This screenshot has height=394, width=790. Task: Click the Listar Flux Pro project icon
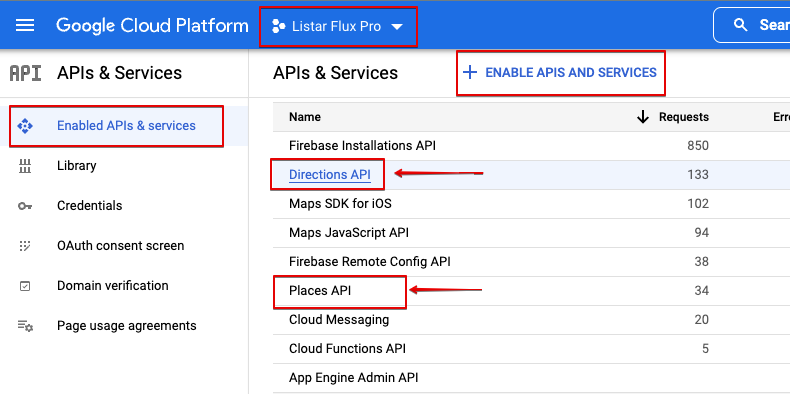(x=278, y=26)
